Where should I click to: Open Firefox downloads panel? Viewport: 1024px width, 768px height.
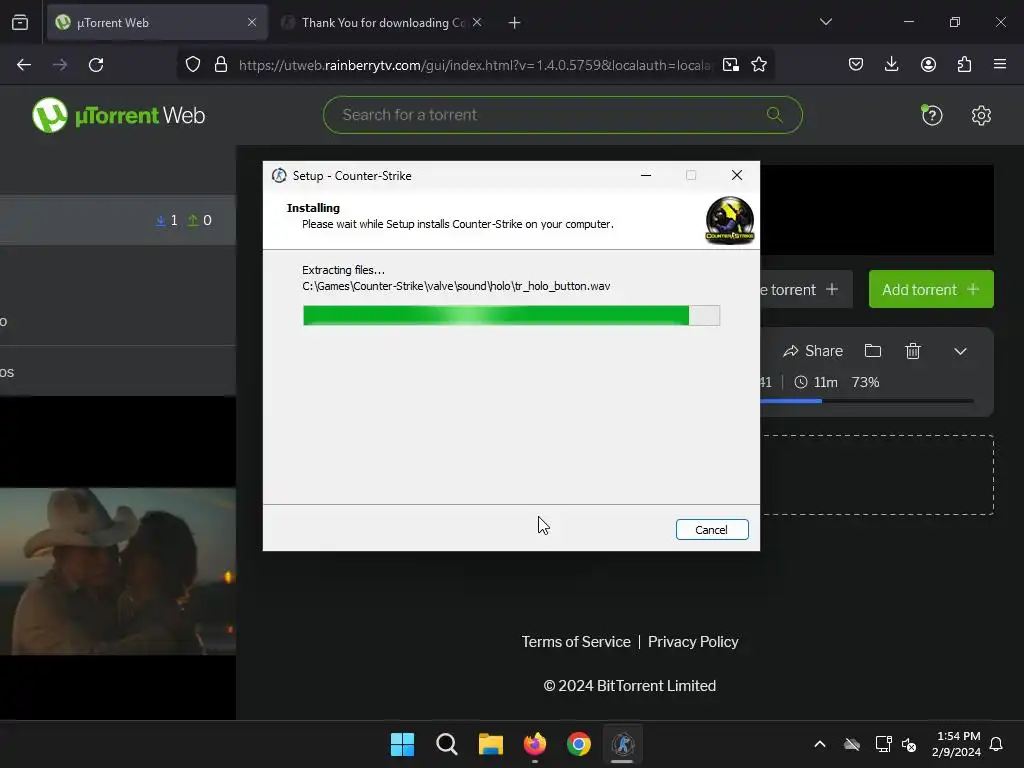pyautogui.click(x=891, y=64)
